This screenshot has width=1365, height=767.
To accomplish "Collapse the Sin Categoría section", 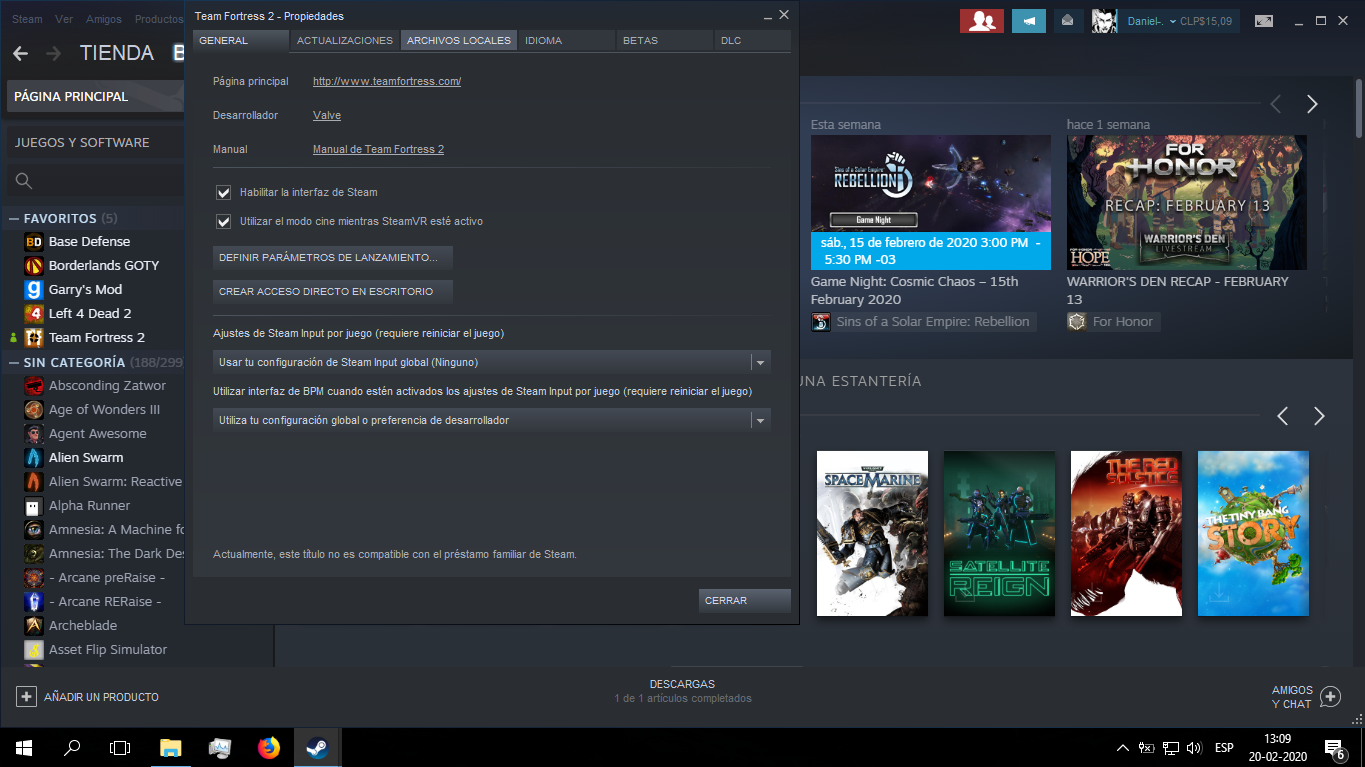I will point(14,362).
